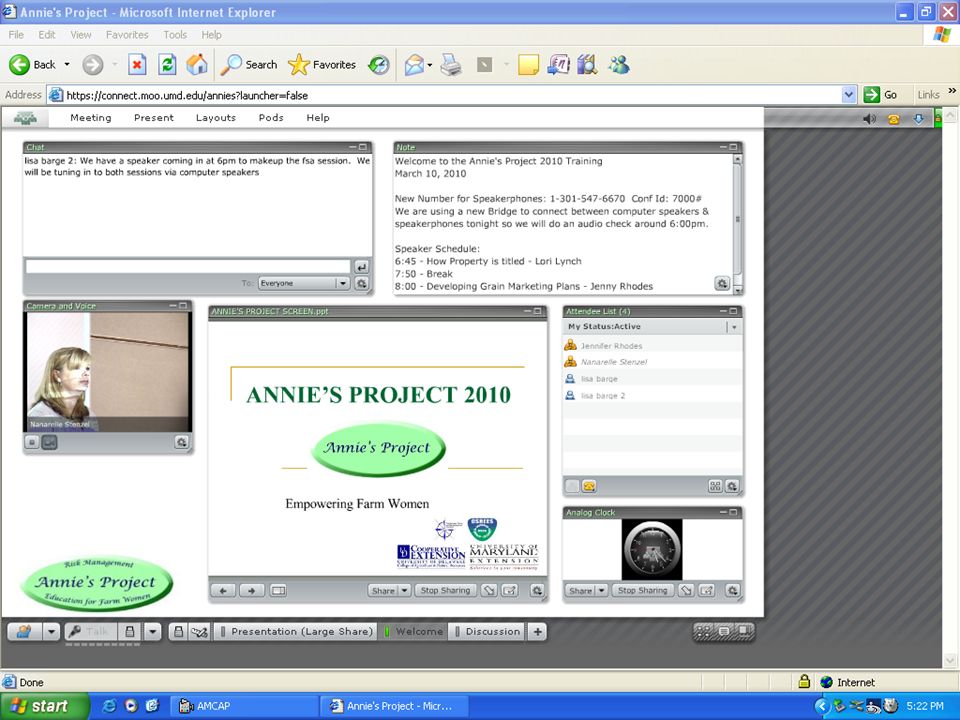
Task: Refresh the page in Internet Explorer
Action: (x=167, y=64)
